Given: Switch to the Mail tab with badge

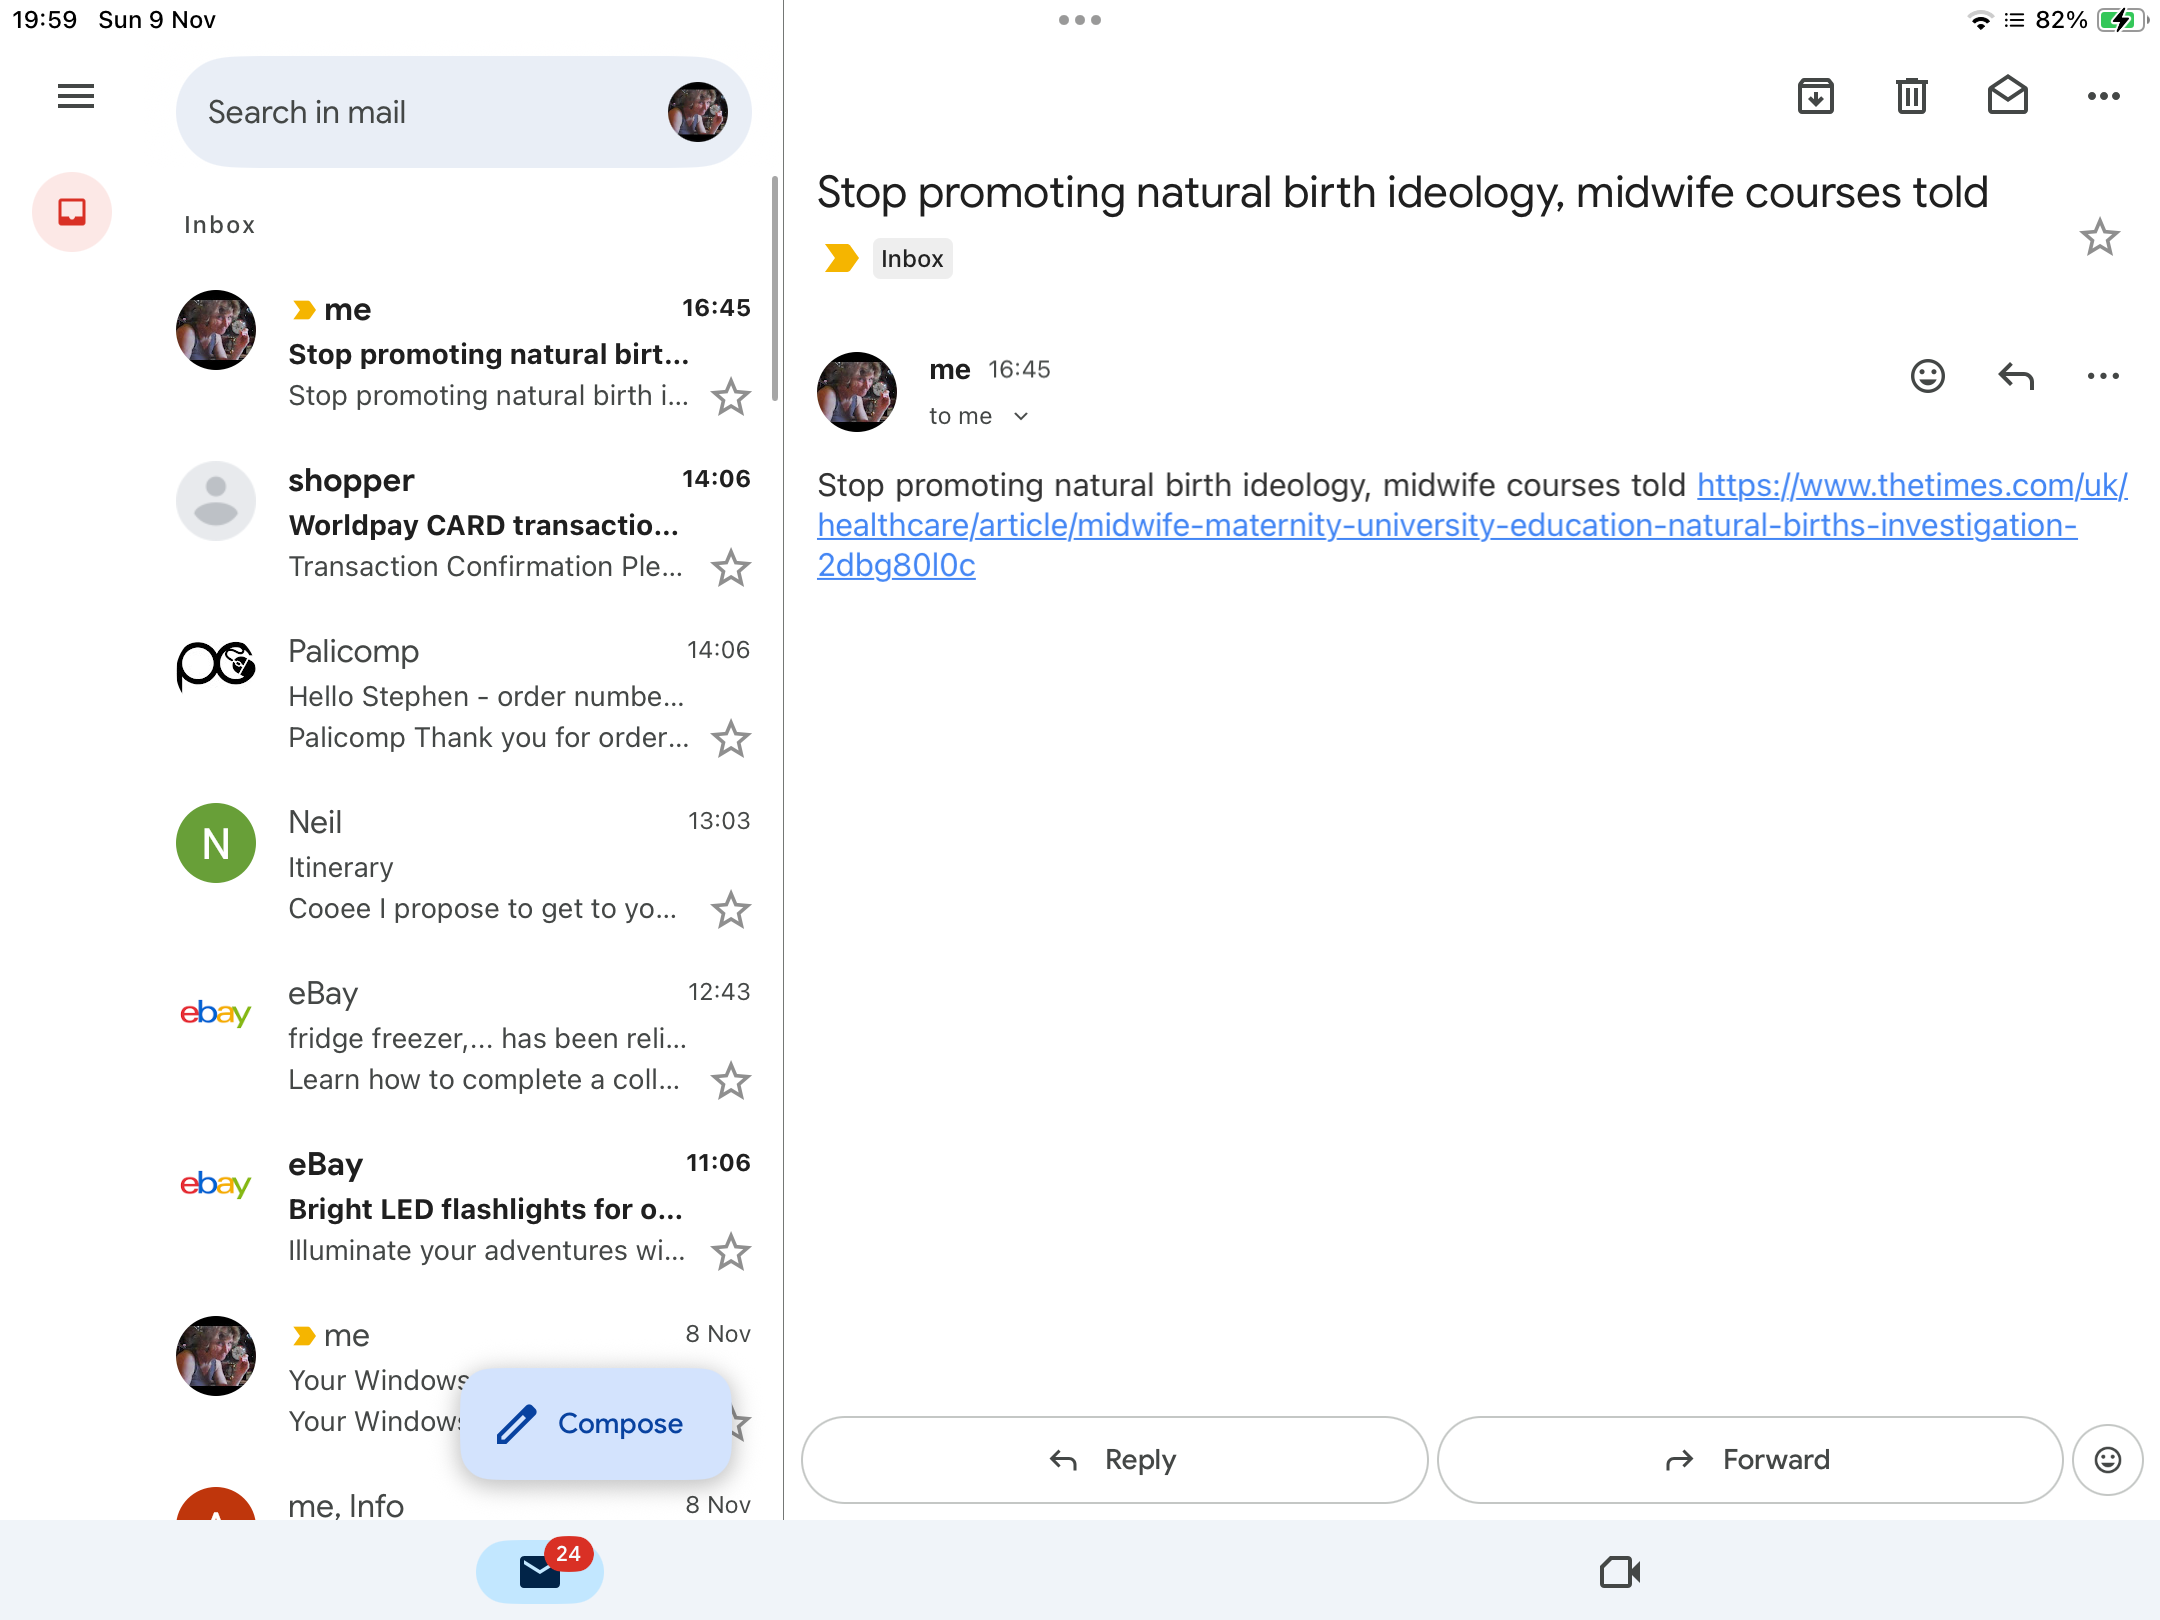Looking at the screenshot, I should click(540, 1571).
